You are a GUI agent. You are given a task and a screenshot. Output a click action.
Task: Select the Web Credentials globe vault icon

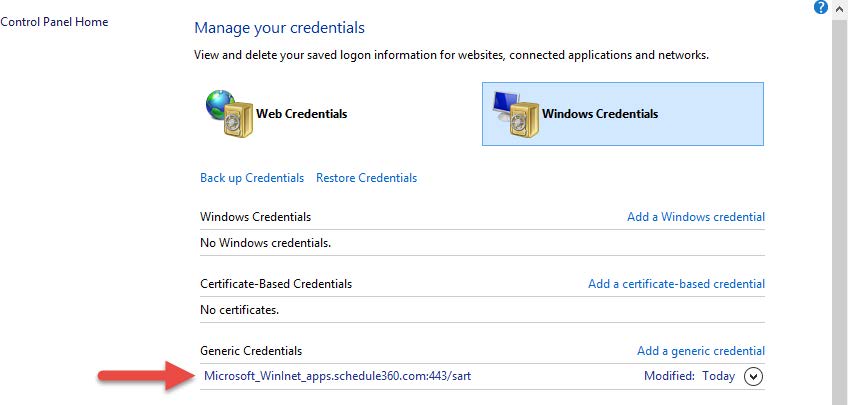tap(229, 114)
